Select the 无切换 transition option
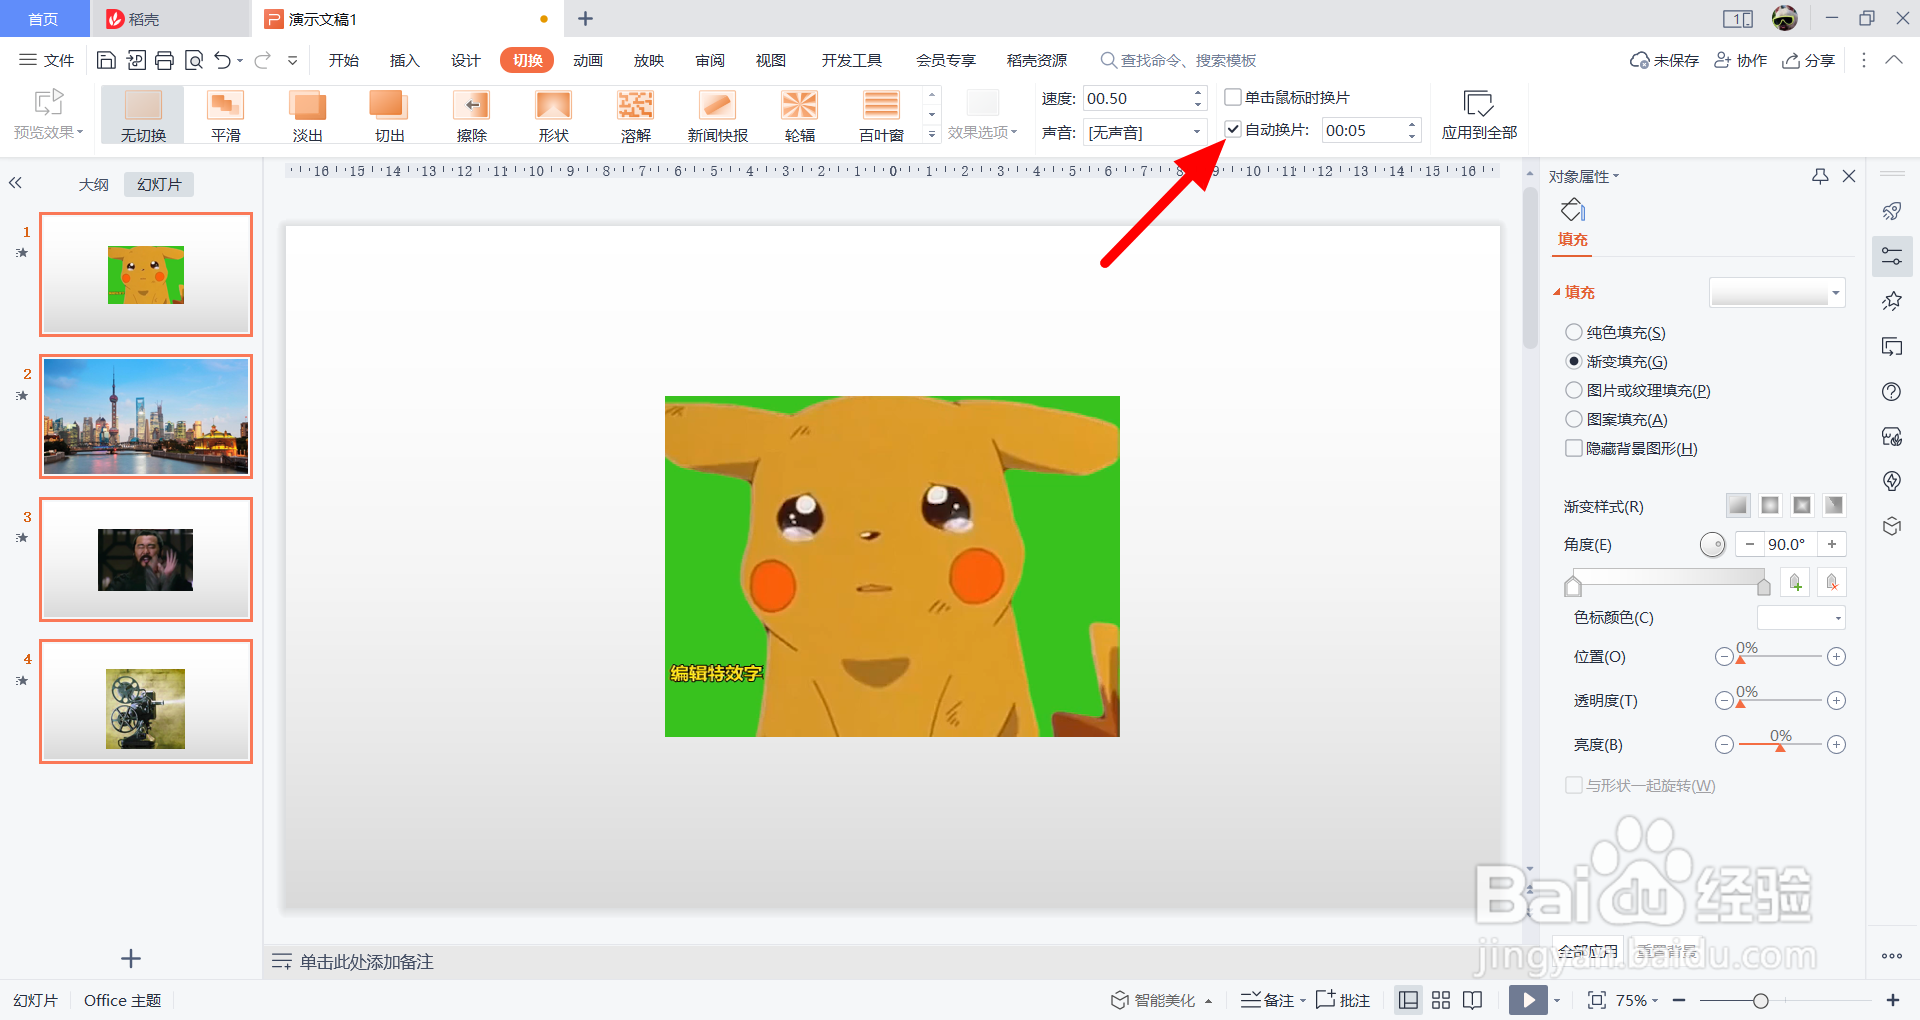The width and height of the screenshot is (1920, 1020). click(x=143, y=116)
